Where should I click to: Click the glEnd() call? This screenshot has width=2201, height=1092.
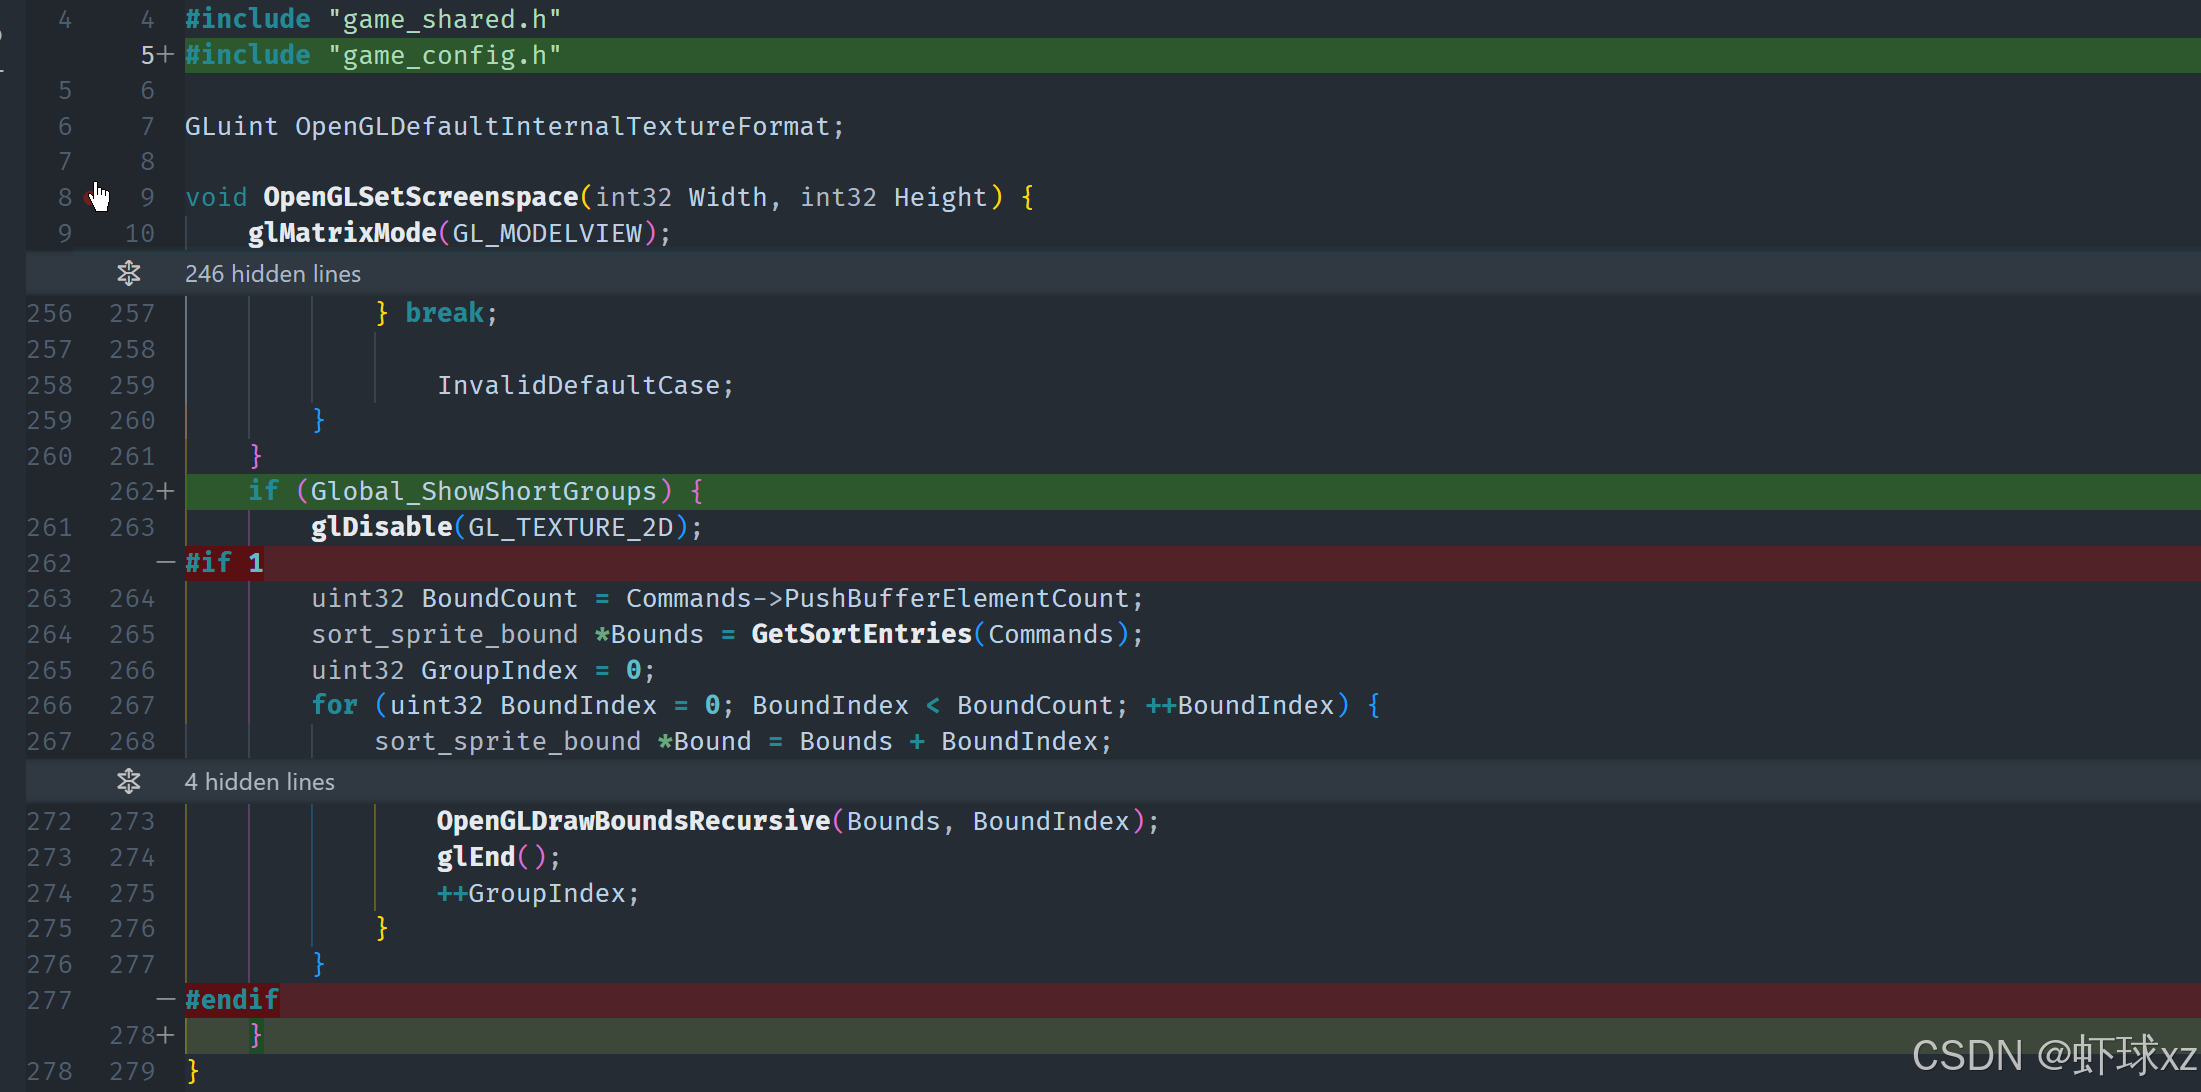[497, 857]
